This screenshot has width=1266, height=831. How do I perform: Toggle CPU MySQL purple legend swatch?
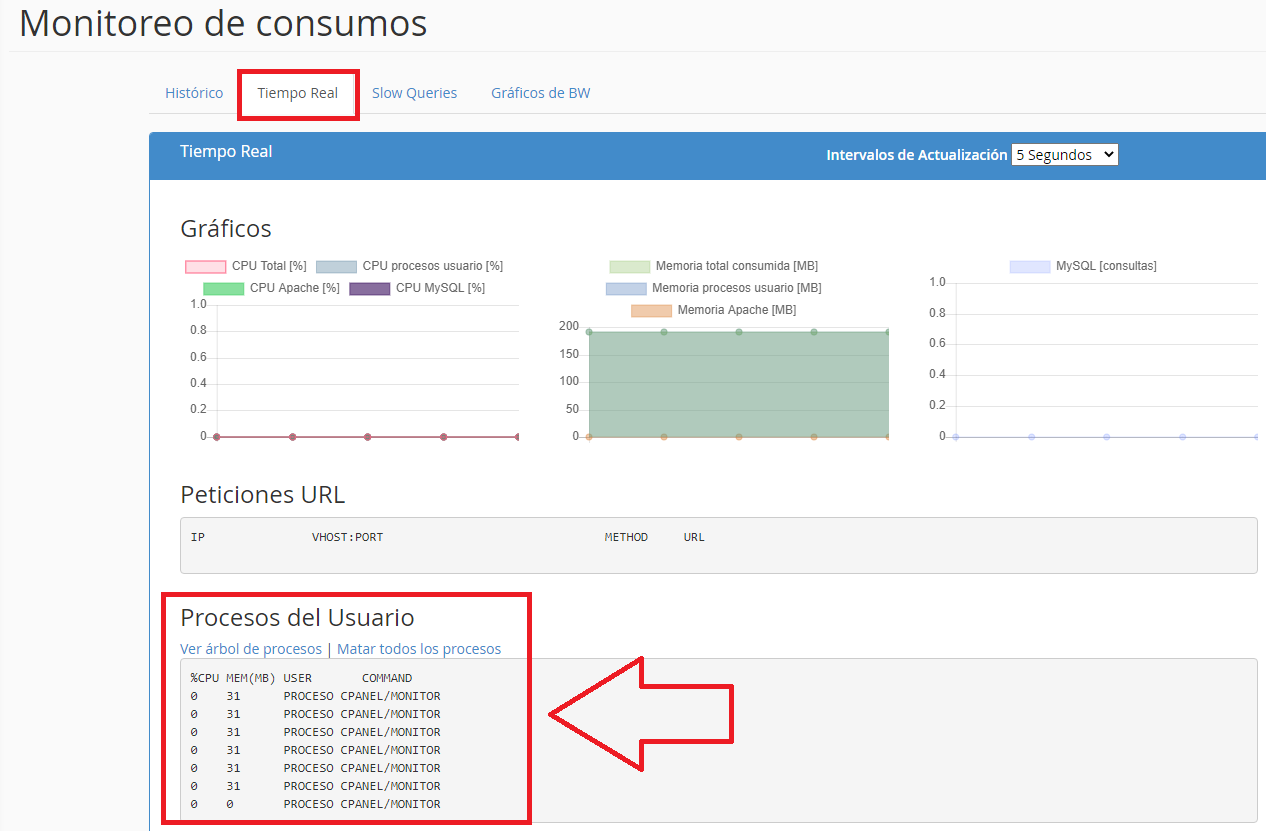point(369,288)
